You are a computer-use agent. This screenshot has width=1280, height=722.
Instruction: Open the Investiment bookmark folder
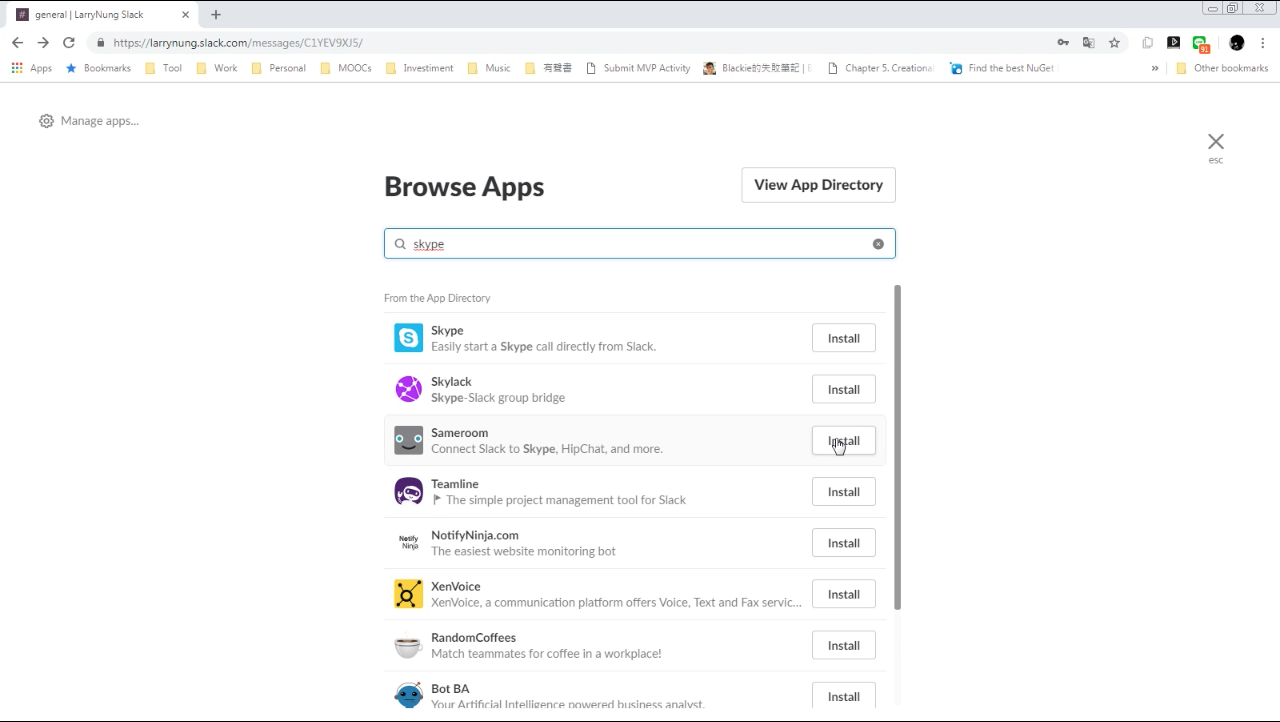(420, 68)
